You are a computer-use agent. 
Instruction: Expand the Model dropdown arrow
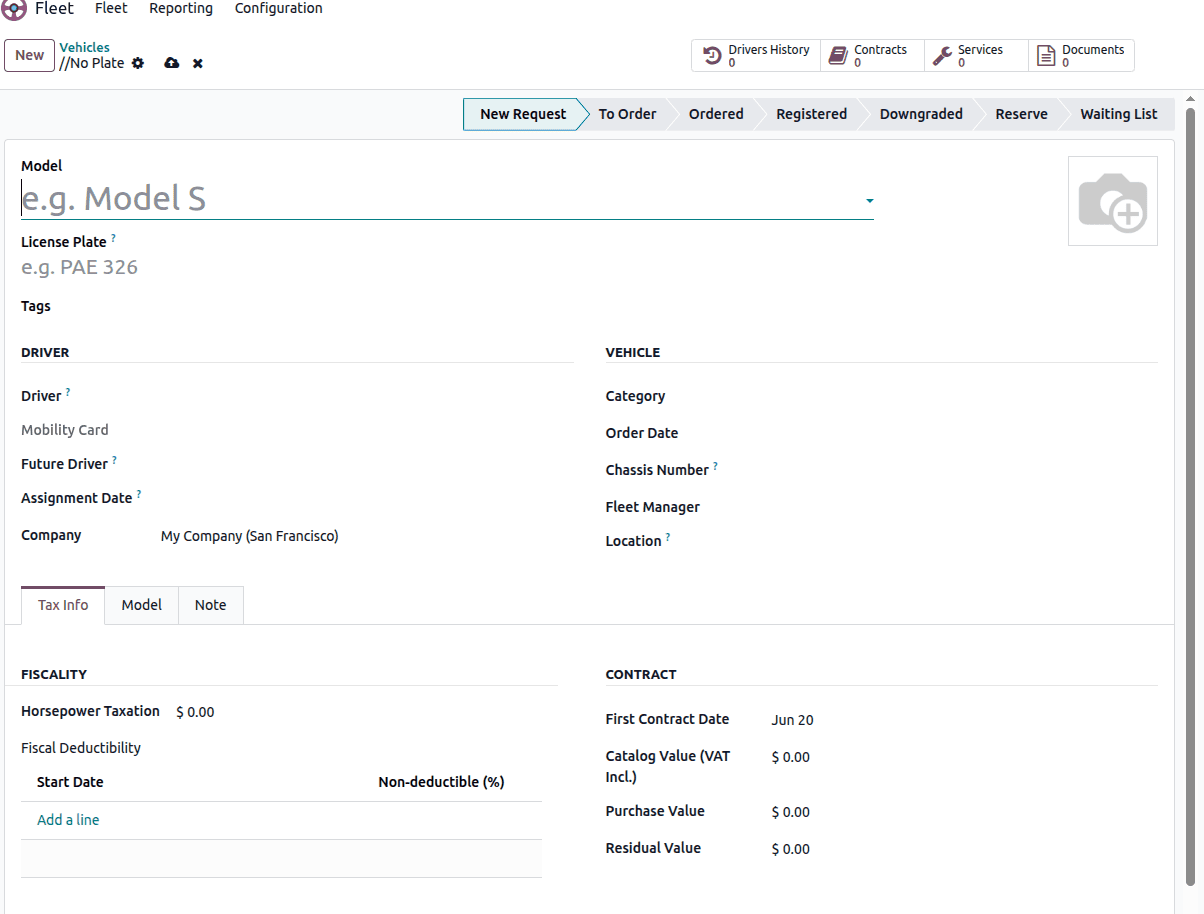tap(869, 201)
